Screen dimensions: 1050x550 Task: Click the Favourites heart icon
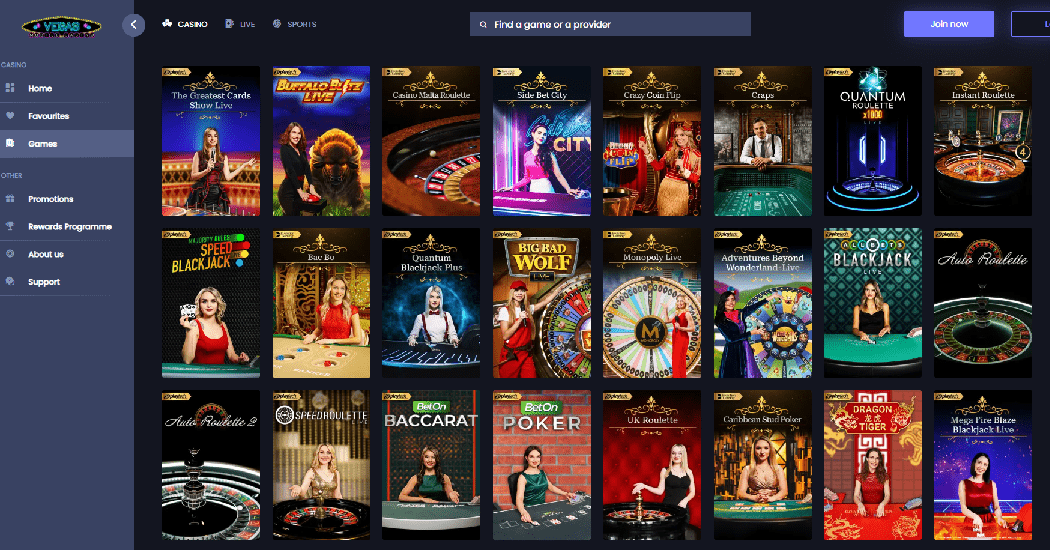(x=10, y=116)
